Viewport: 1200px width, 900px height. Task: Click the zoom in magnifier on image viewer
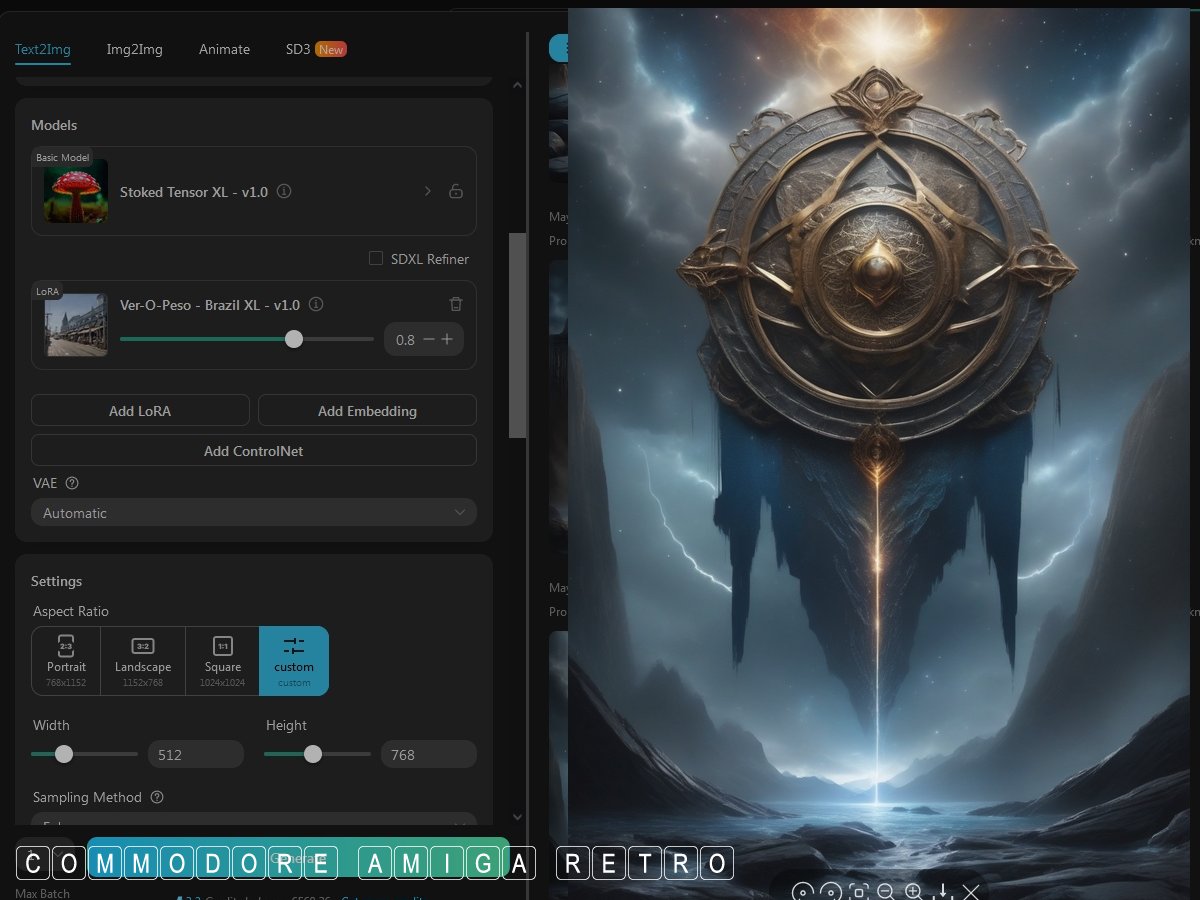click(913, 891)
